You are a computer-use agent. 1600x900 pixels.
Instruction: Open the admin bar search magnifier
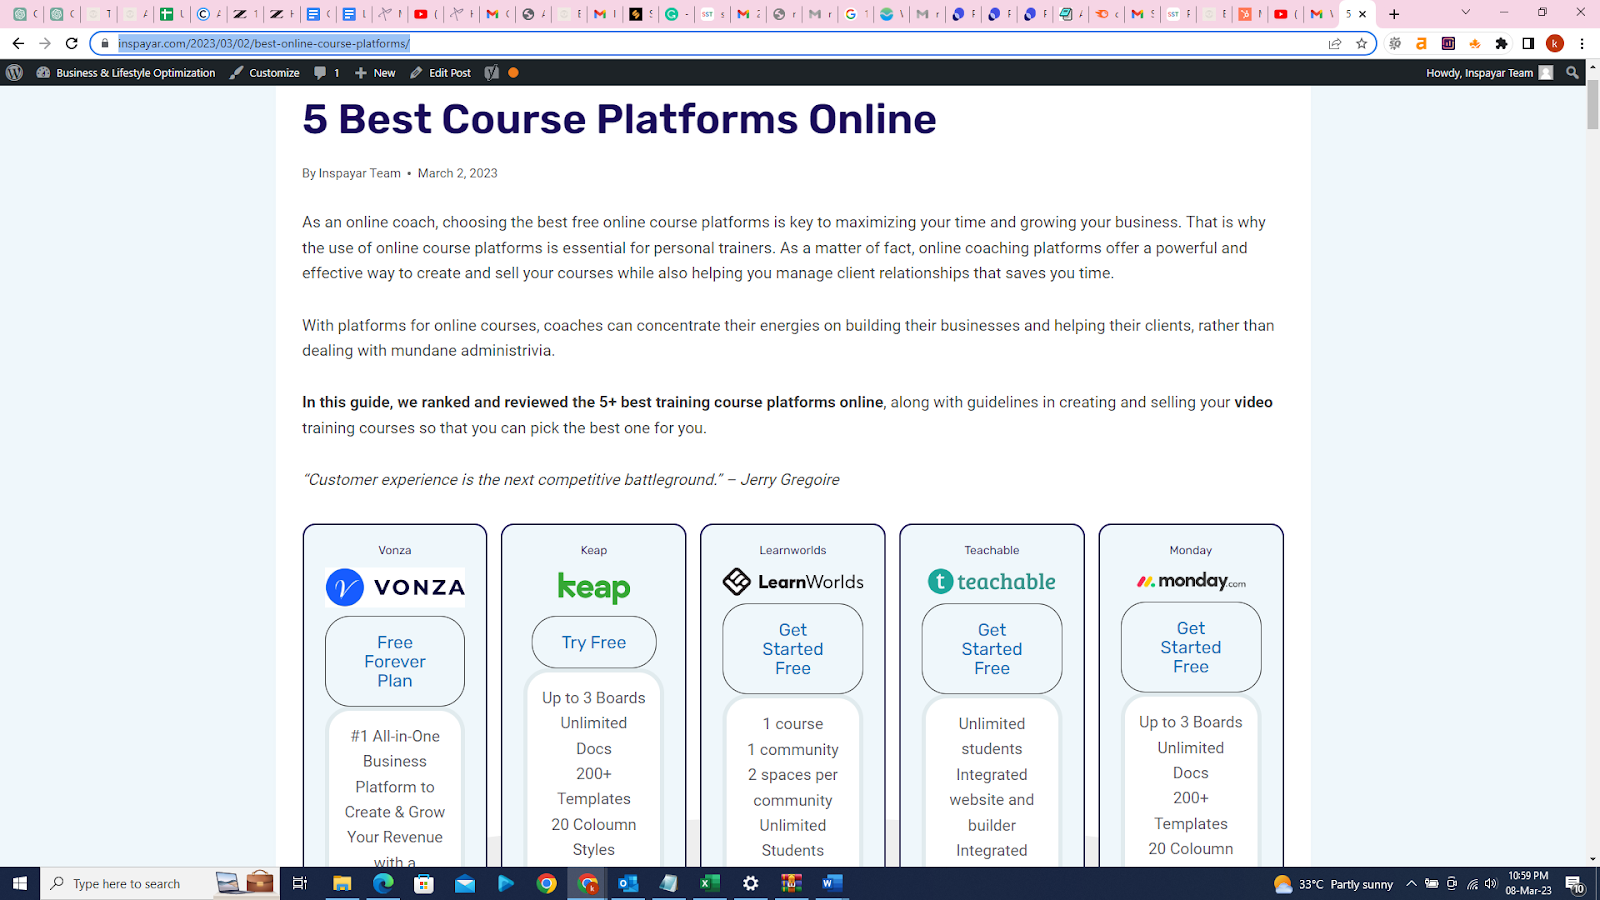click(x=1572, y=73)
